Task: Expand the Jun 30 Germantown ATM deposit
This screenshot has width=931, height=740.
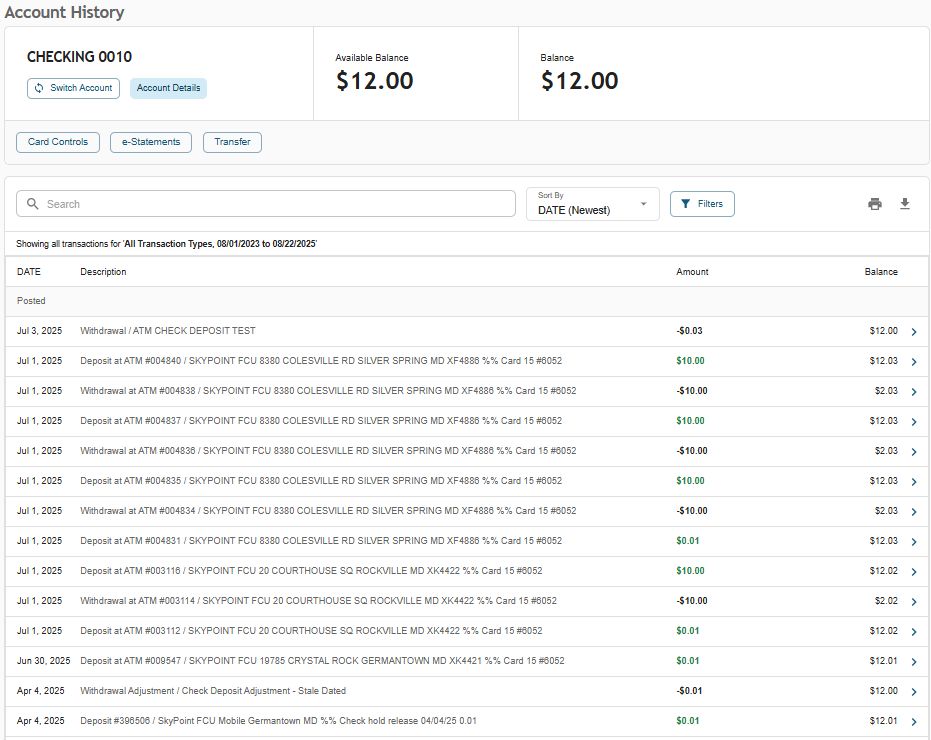Action: click(x=914, y=662)
